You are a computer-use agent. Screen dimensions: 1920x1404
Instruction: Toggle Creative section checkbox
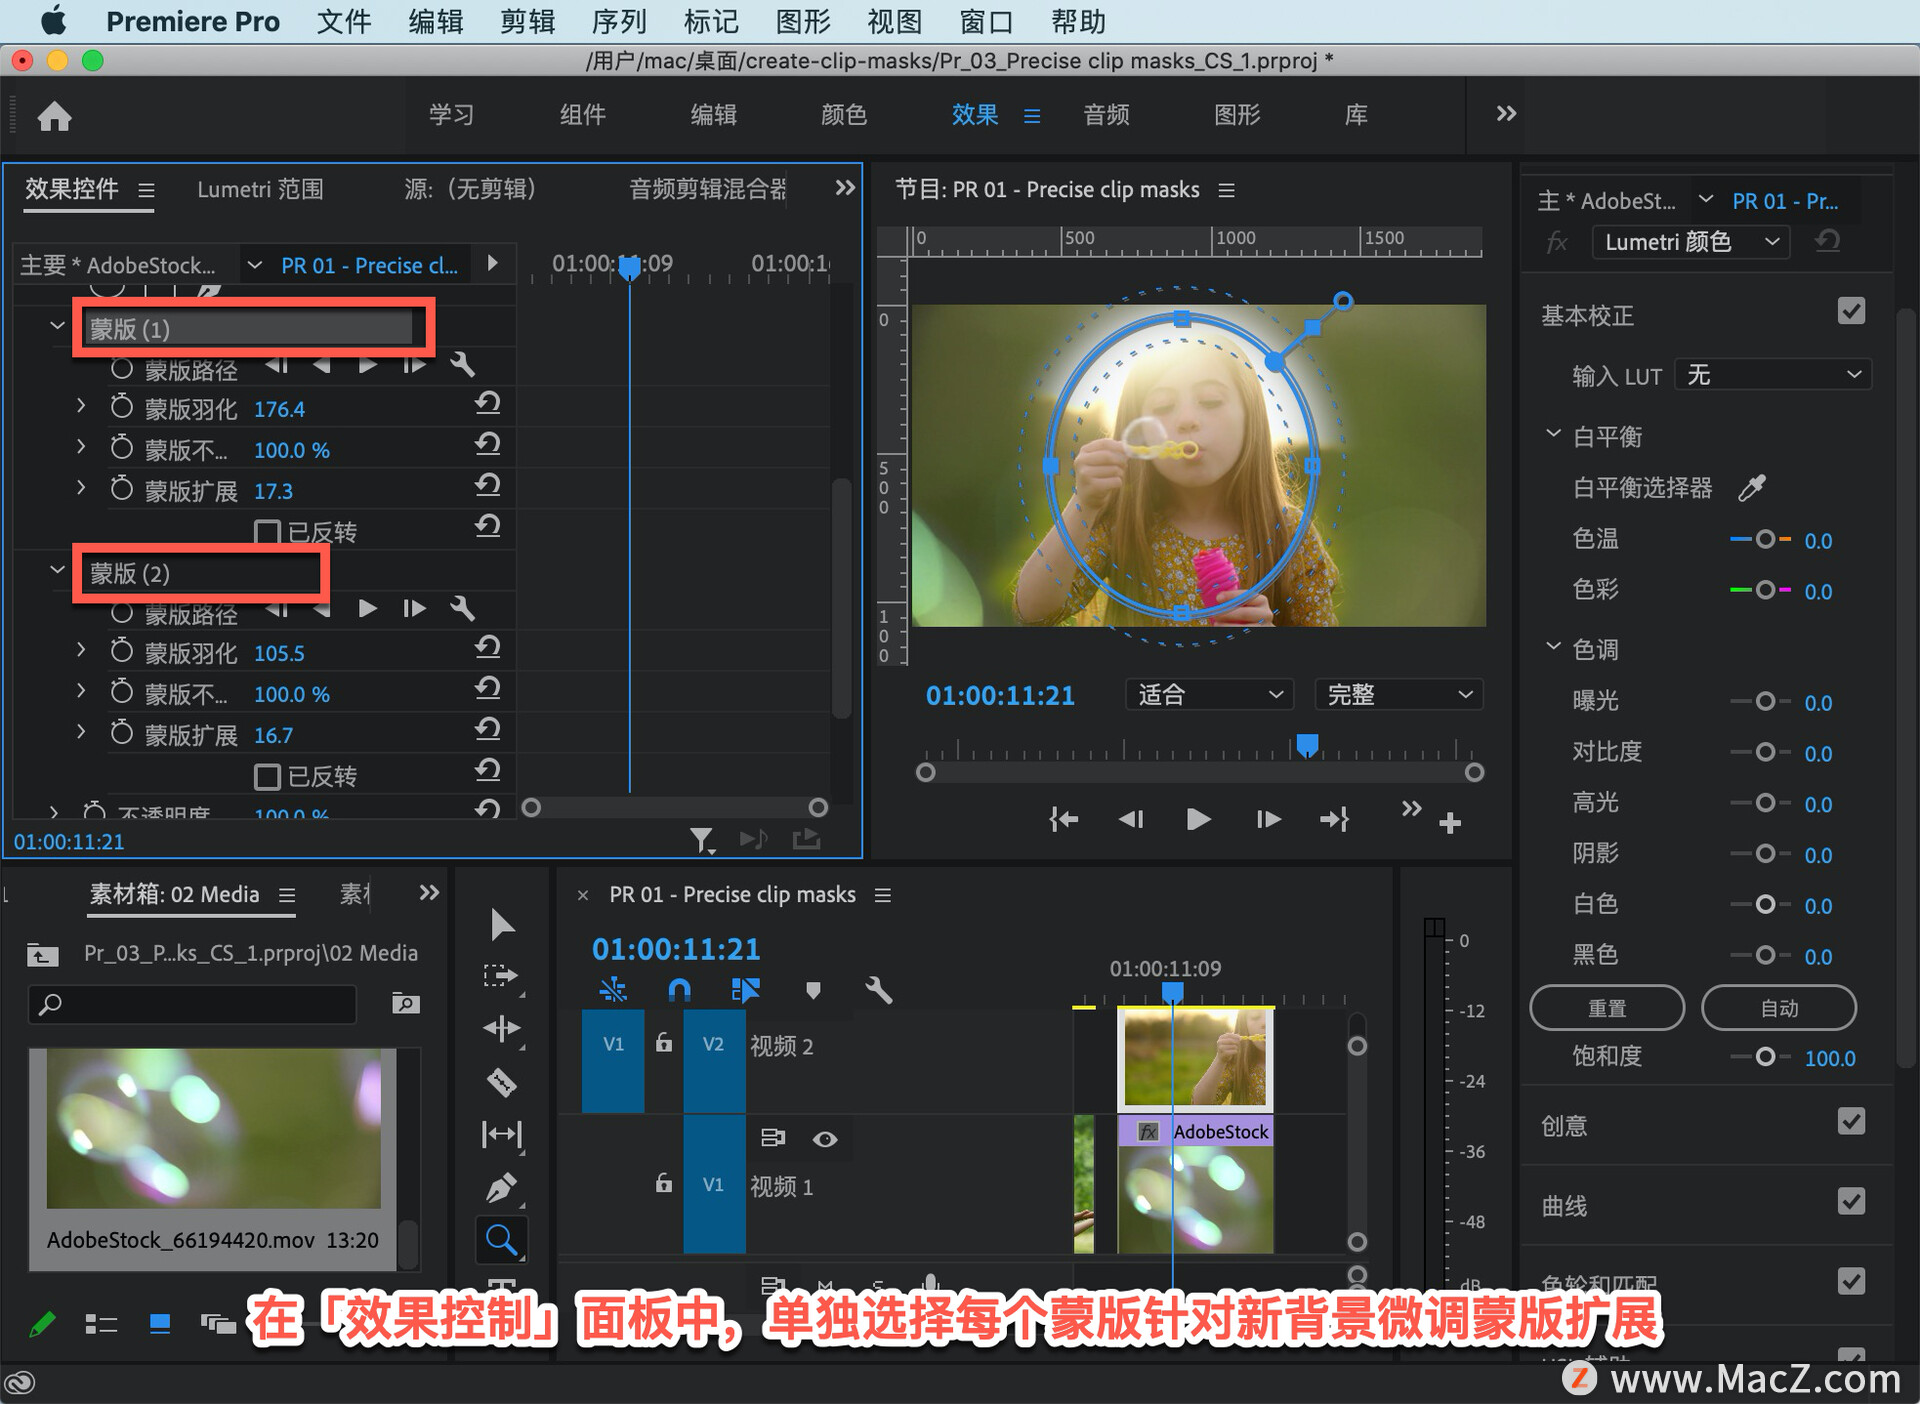1851,1121
